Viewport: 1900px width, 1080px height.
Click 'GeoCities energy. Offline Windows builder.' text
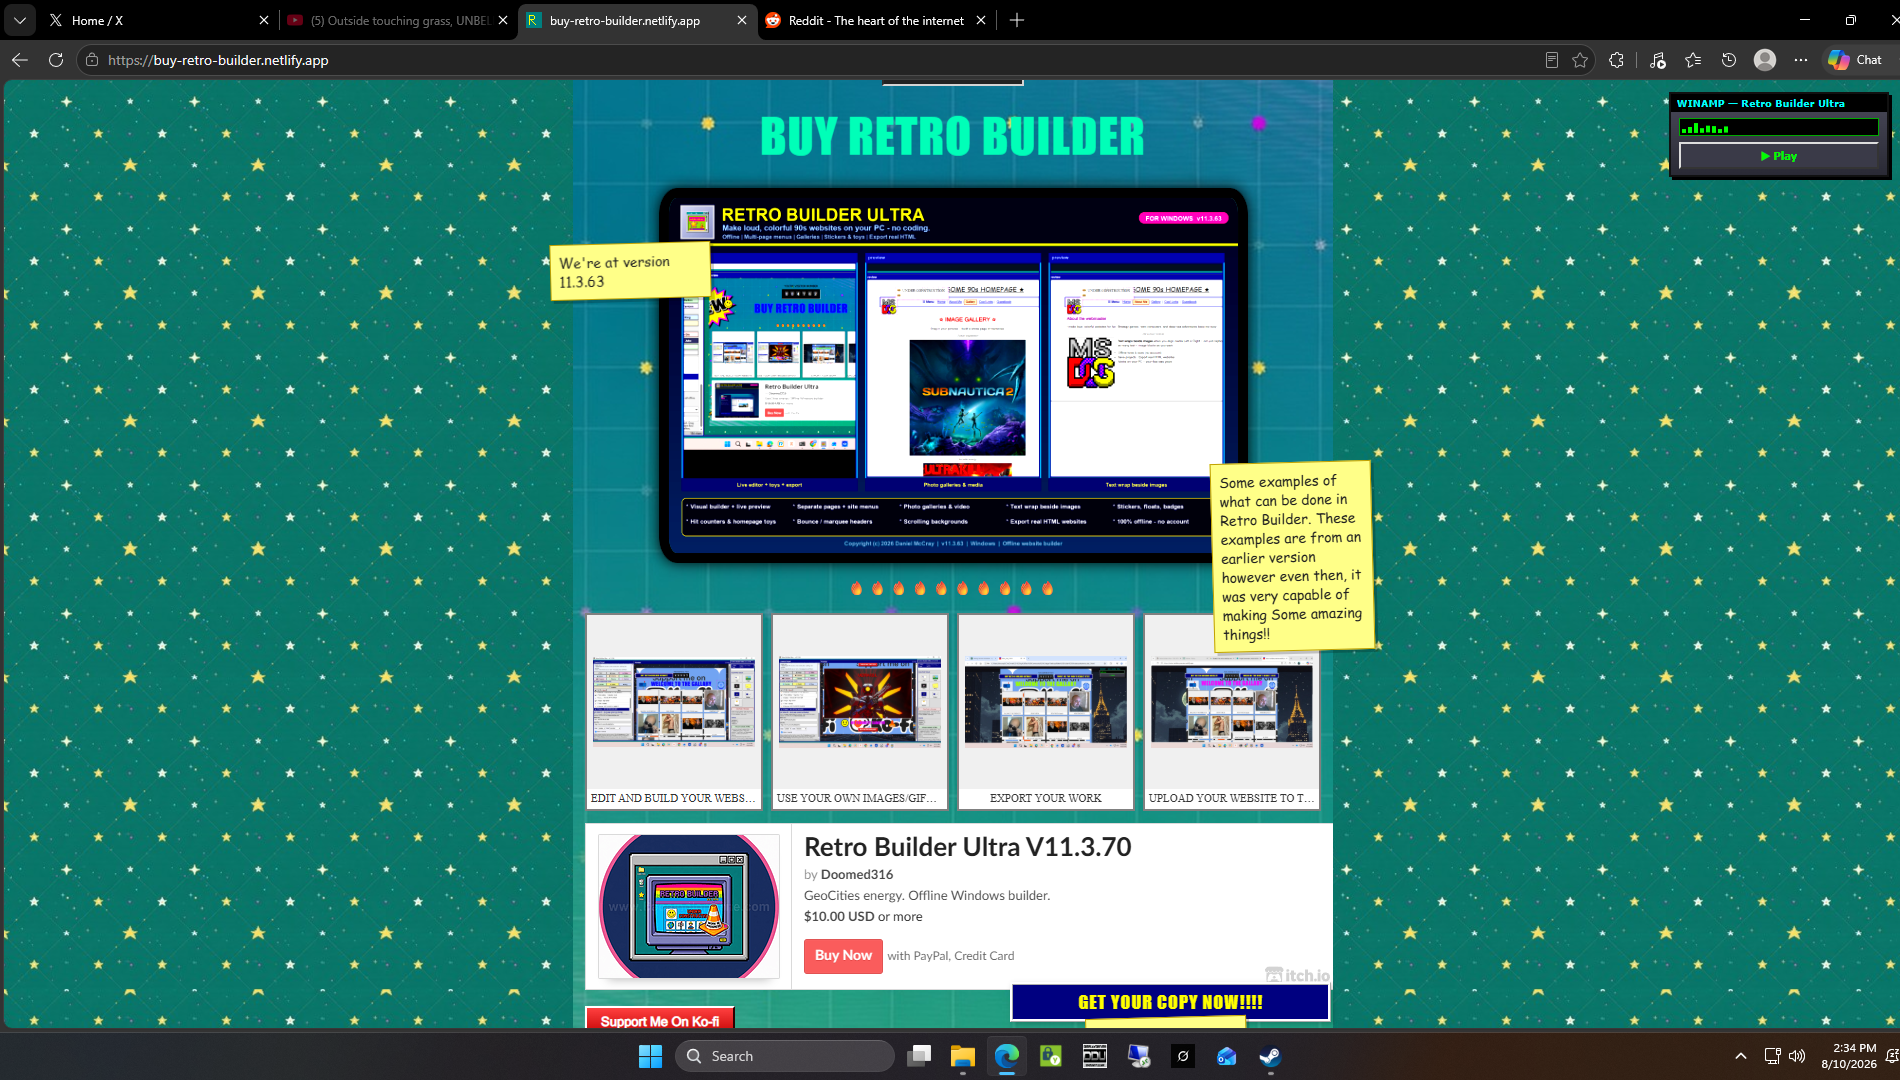(x=927, y=895)
